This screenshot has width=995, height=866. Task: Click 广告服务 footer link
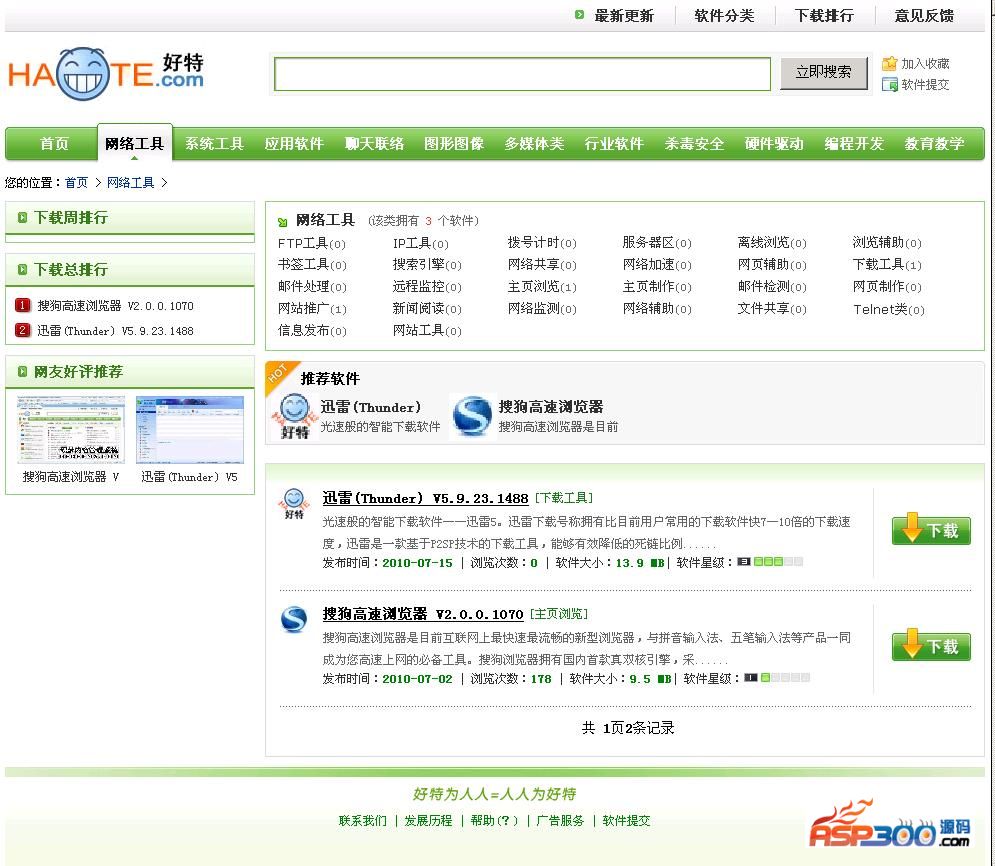(560, 820)
